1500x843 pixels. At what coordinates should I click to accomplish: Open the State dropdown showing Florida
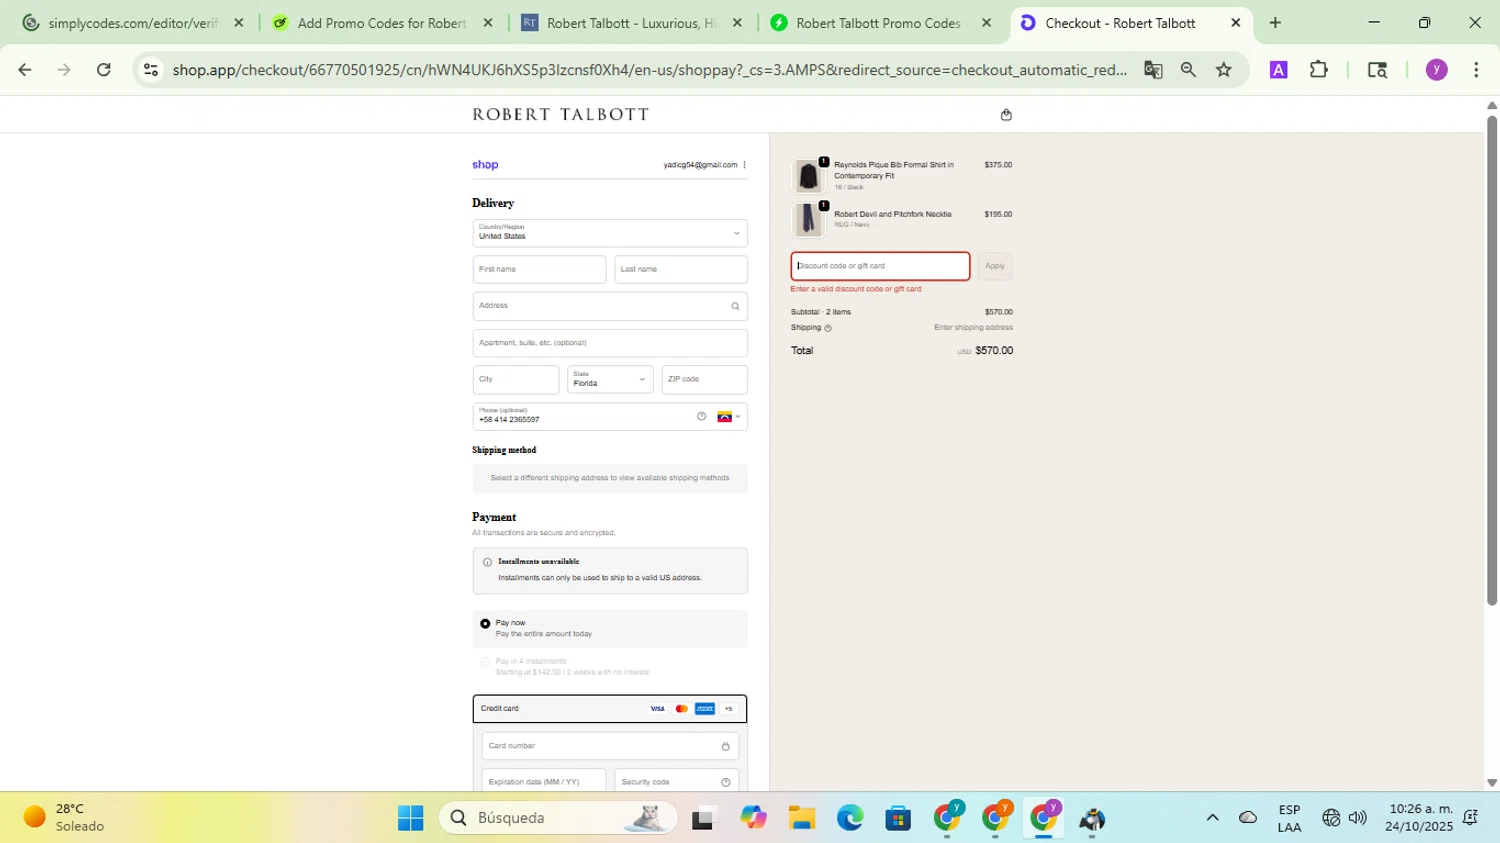coord(610,380)
